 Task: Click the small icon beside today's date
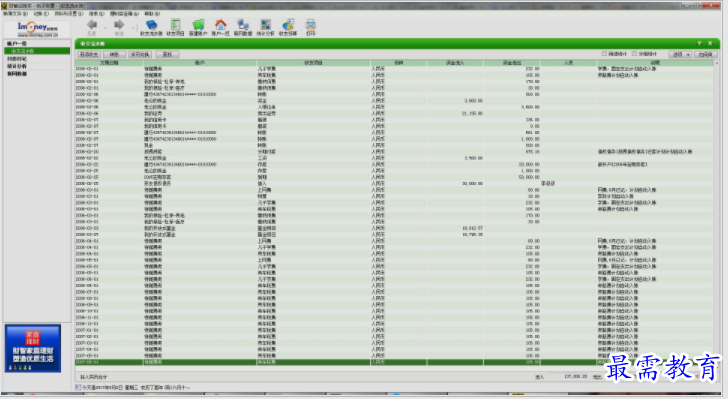click(78, 387)
